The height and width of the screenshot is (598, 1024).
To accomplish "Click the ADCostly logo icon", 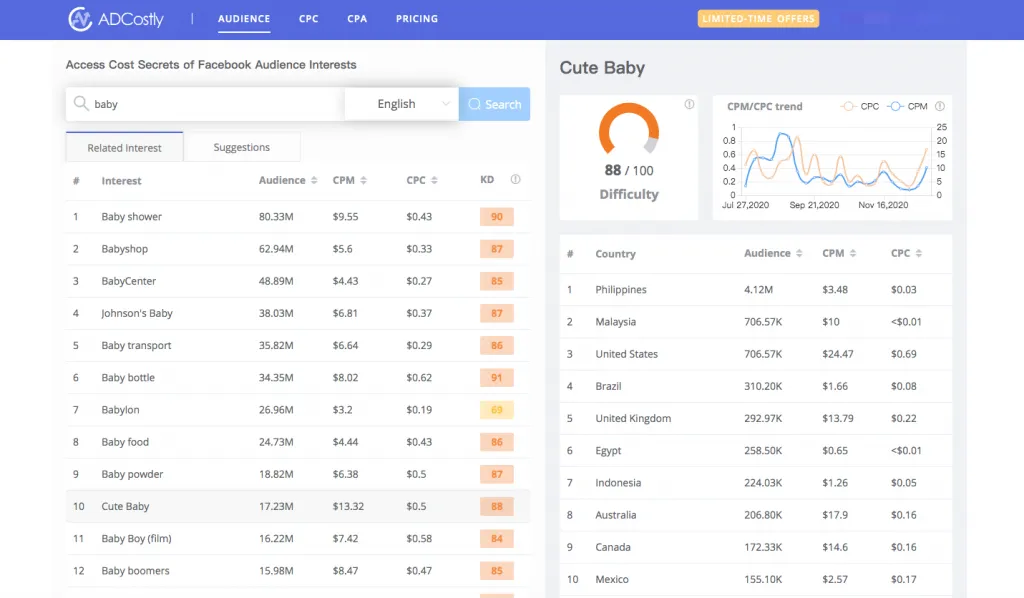I will [x=80, y=19].
